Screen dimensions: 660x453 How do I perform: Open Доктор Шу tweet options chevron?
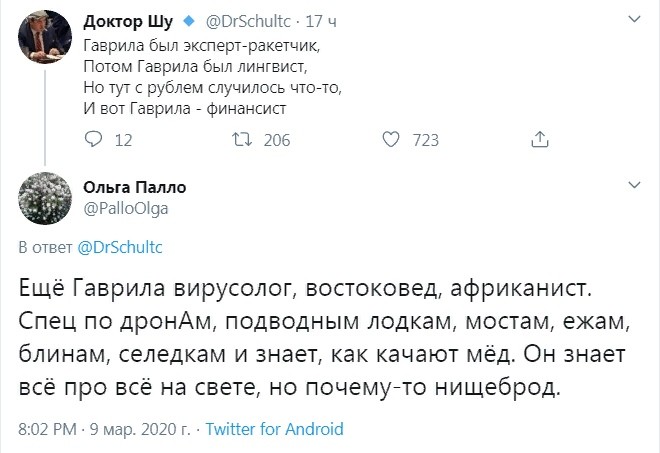[634, 22]
